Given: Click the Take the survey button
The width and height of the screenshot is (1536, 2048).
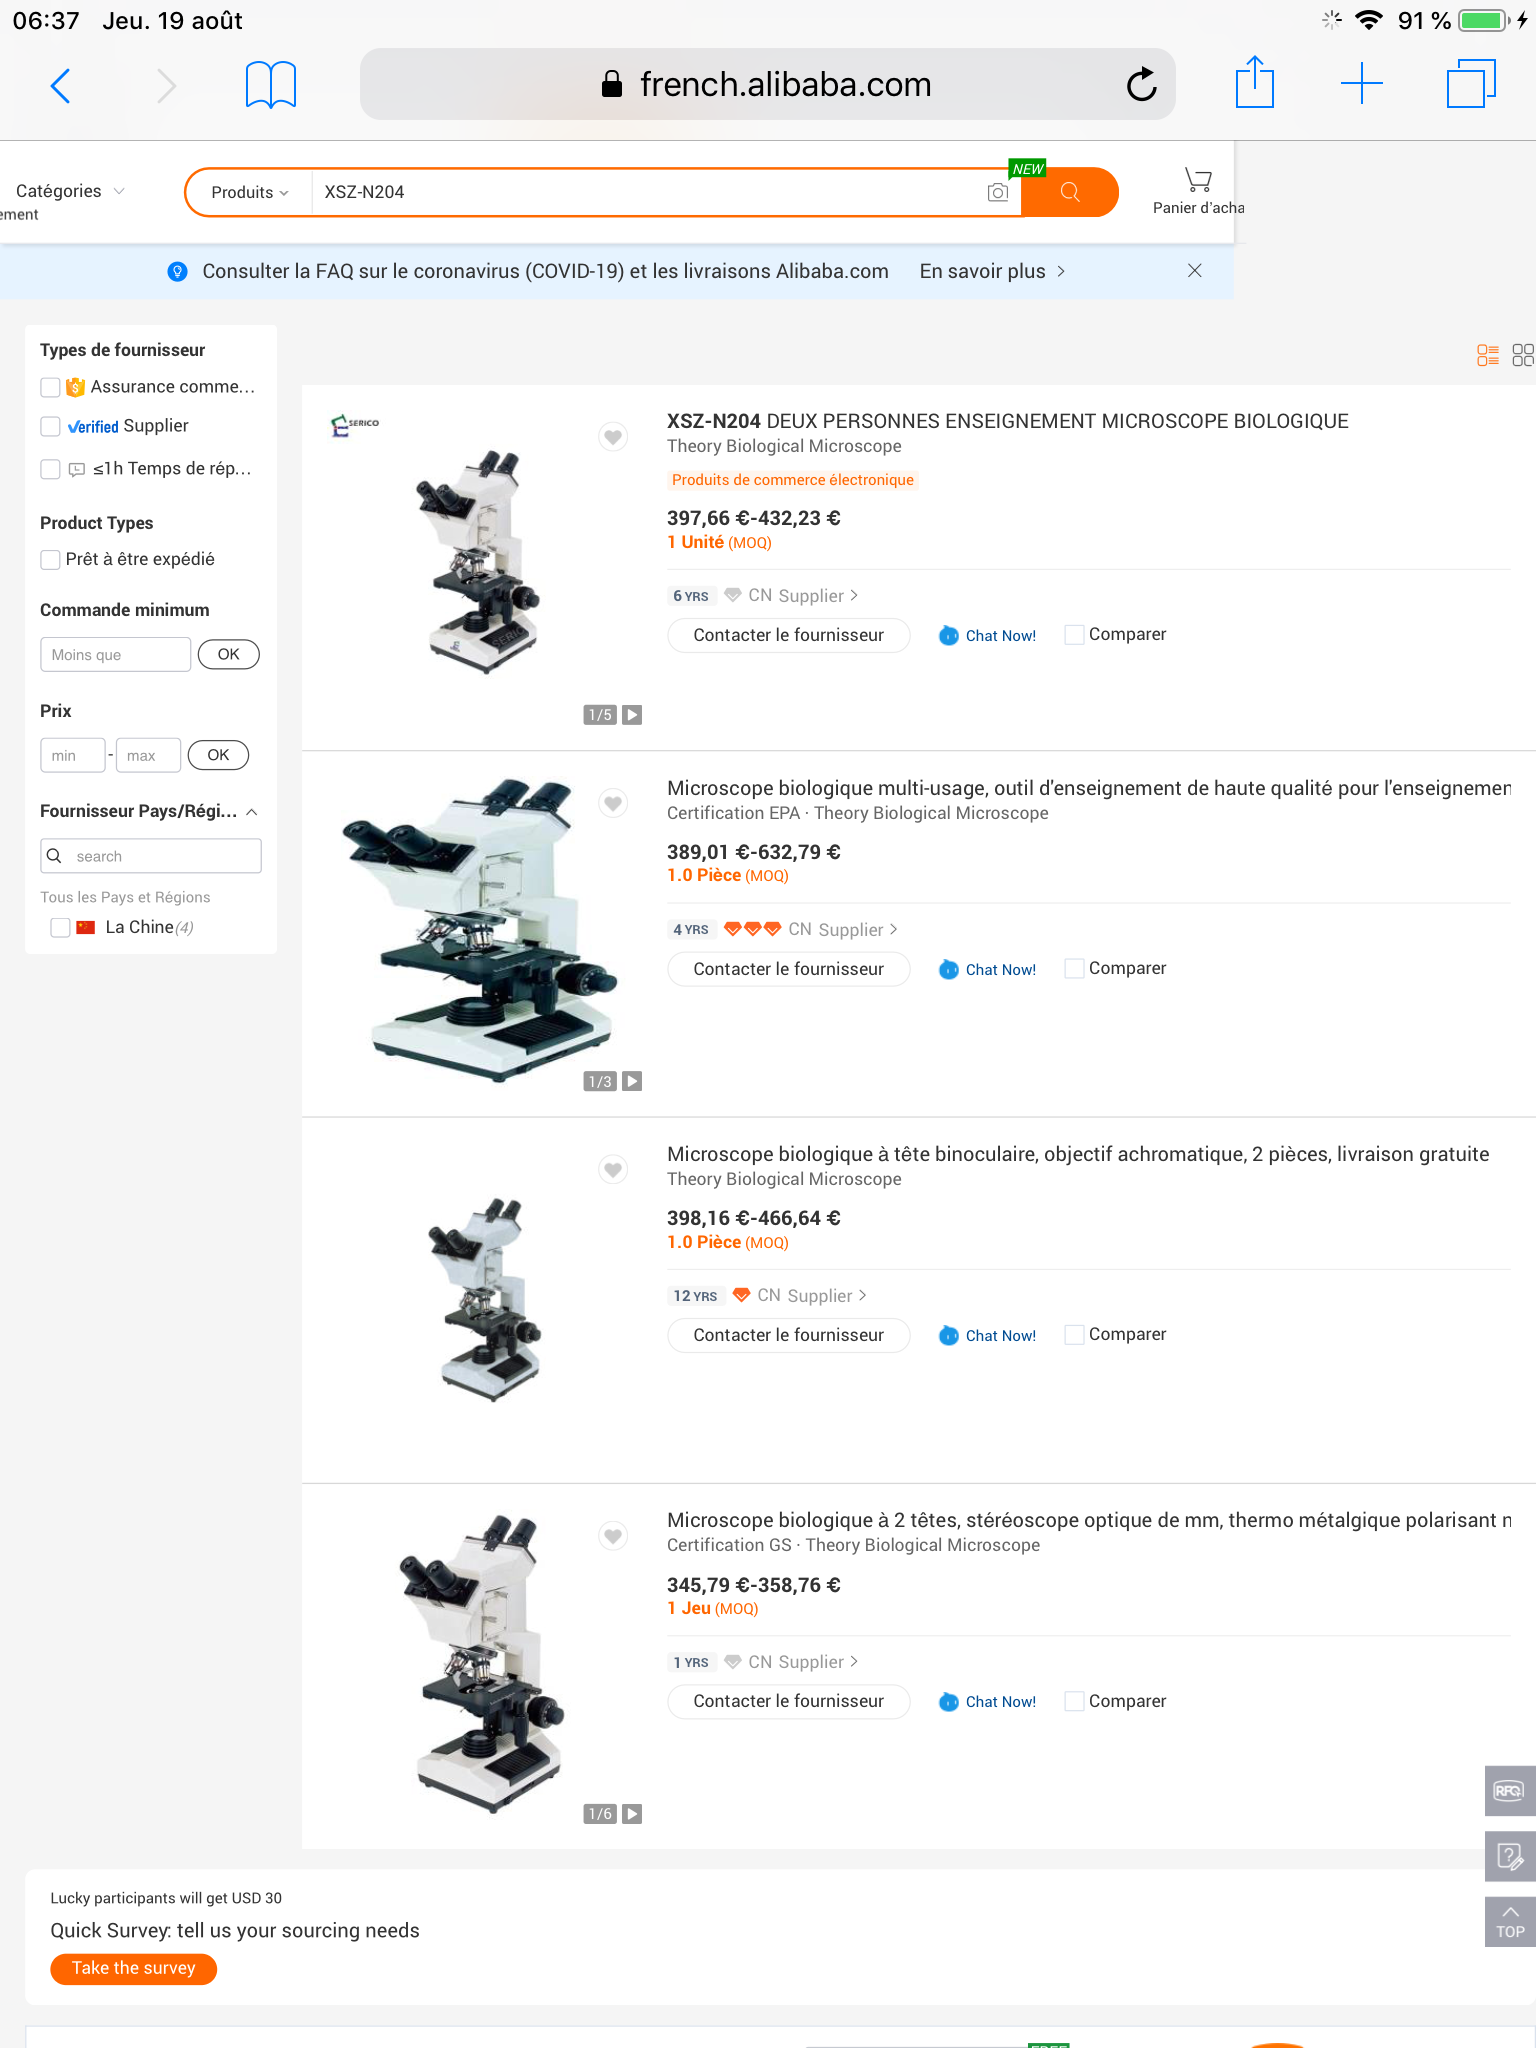Looking at the screenshot, I should pos(133,1968).
